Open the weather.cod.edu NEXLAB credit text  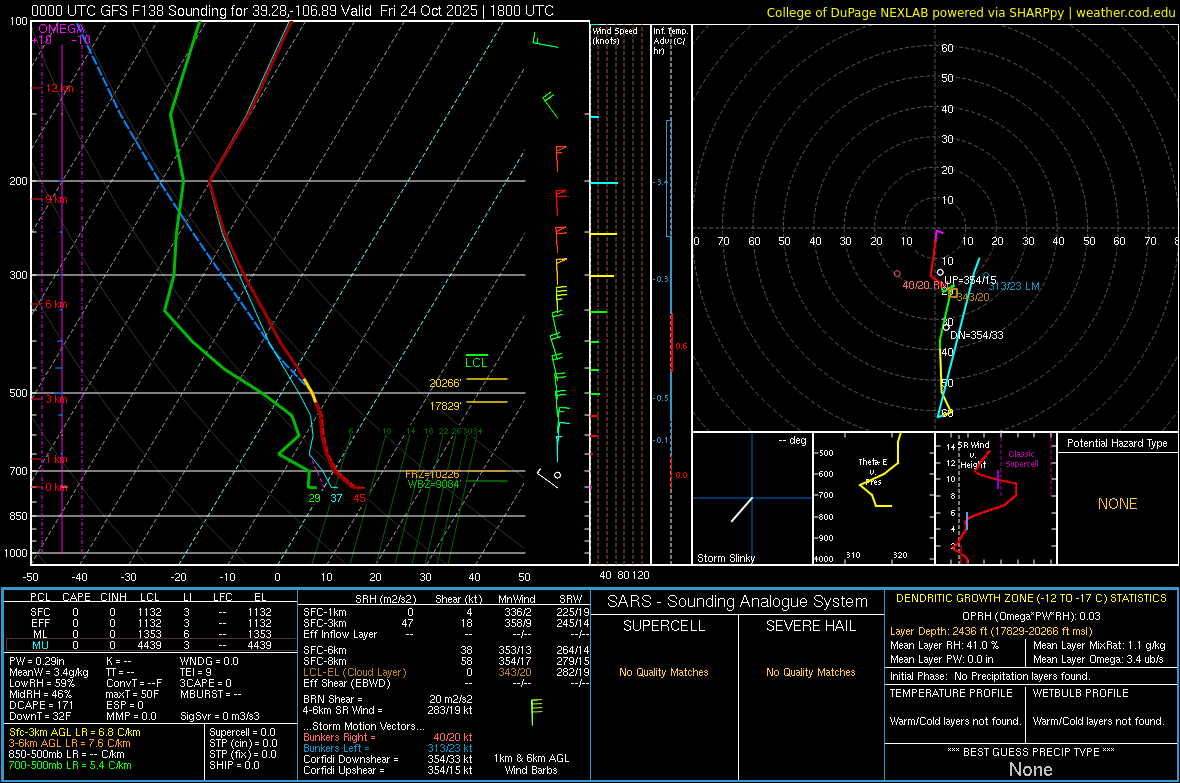pyautogui.click(x=970, y=12)
